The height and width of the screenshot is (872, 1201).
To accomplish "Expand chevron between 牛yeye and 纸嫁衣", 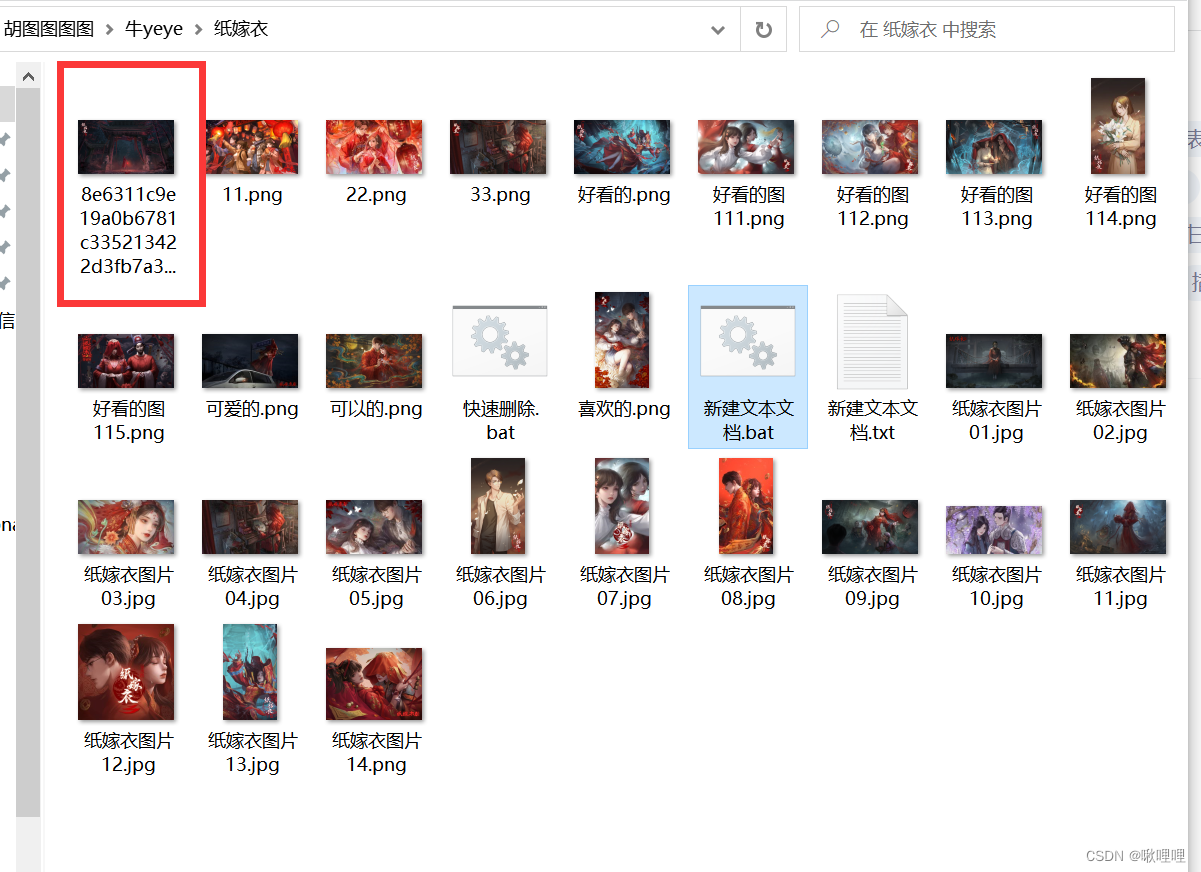I will (x=198, y=30).
